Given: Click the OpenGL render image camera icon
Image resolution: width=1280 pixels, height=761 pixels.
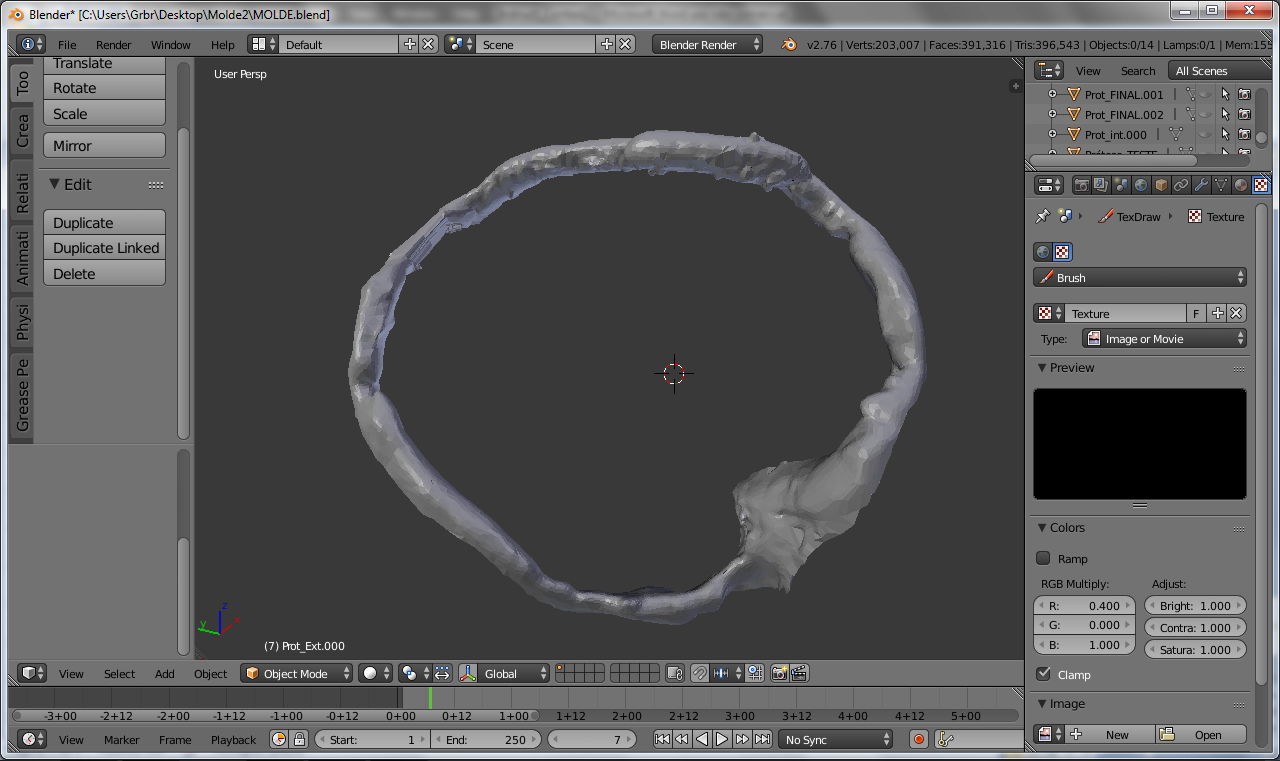Looking at the screenshot, I should coord(780,674).
